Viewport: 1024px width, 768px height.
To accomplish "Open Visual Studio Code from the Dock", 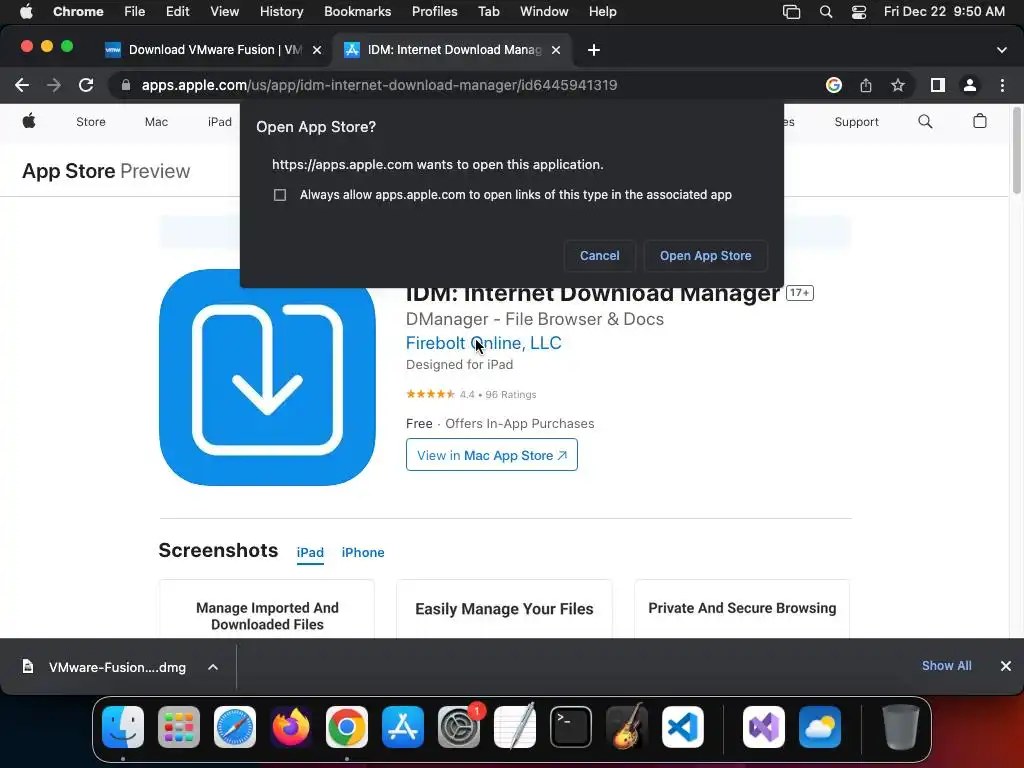I will [x=682, y=727].
